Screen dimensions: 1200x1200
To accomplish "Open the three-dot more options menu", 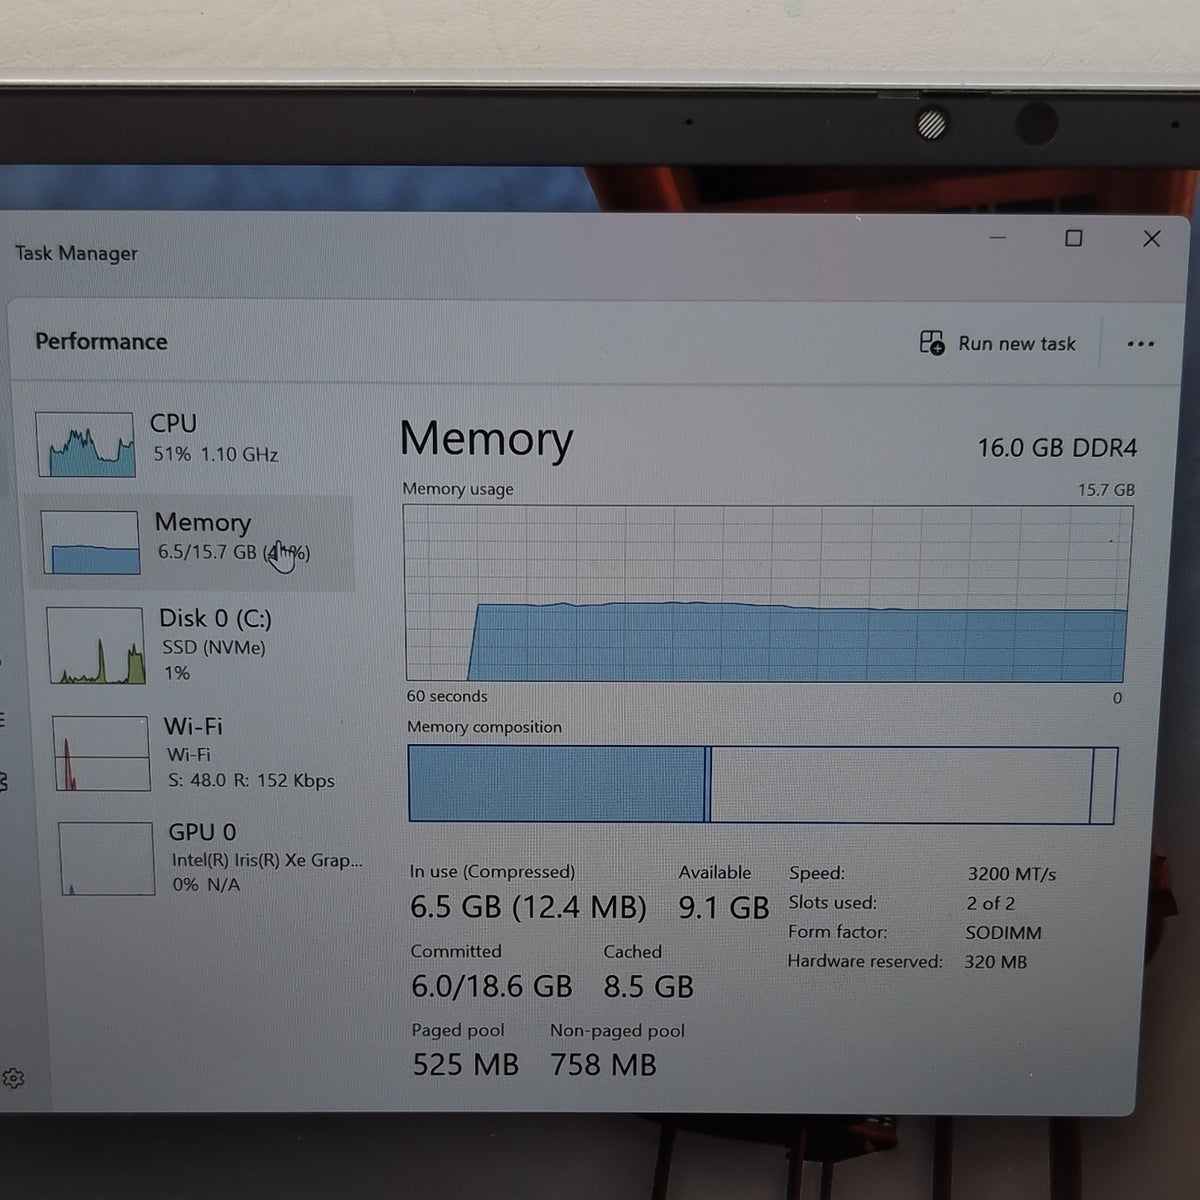I will [1140, 344].
